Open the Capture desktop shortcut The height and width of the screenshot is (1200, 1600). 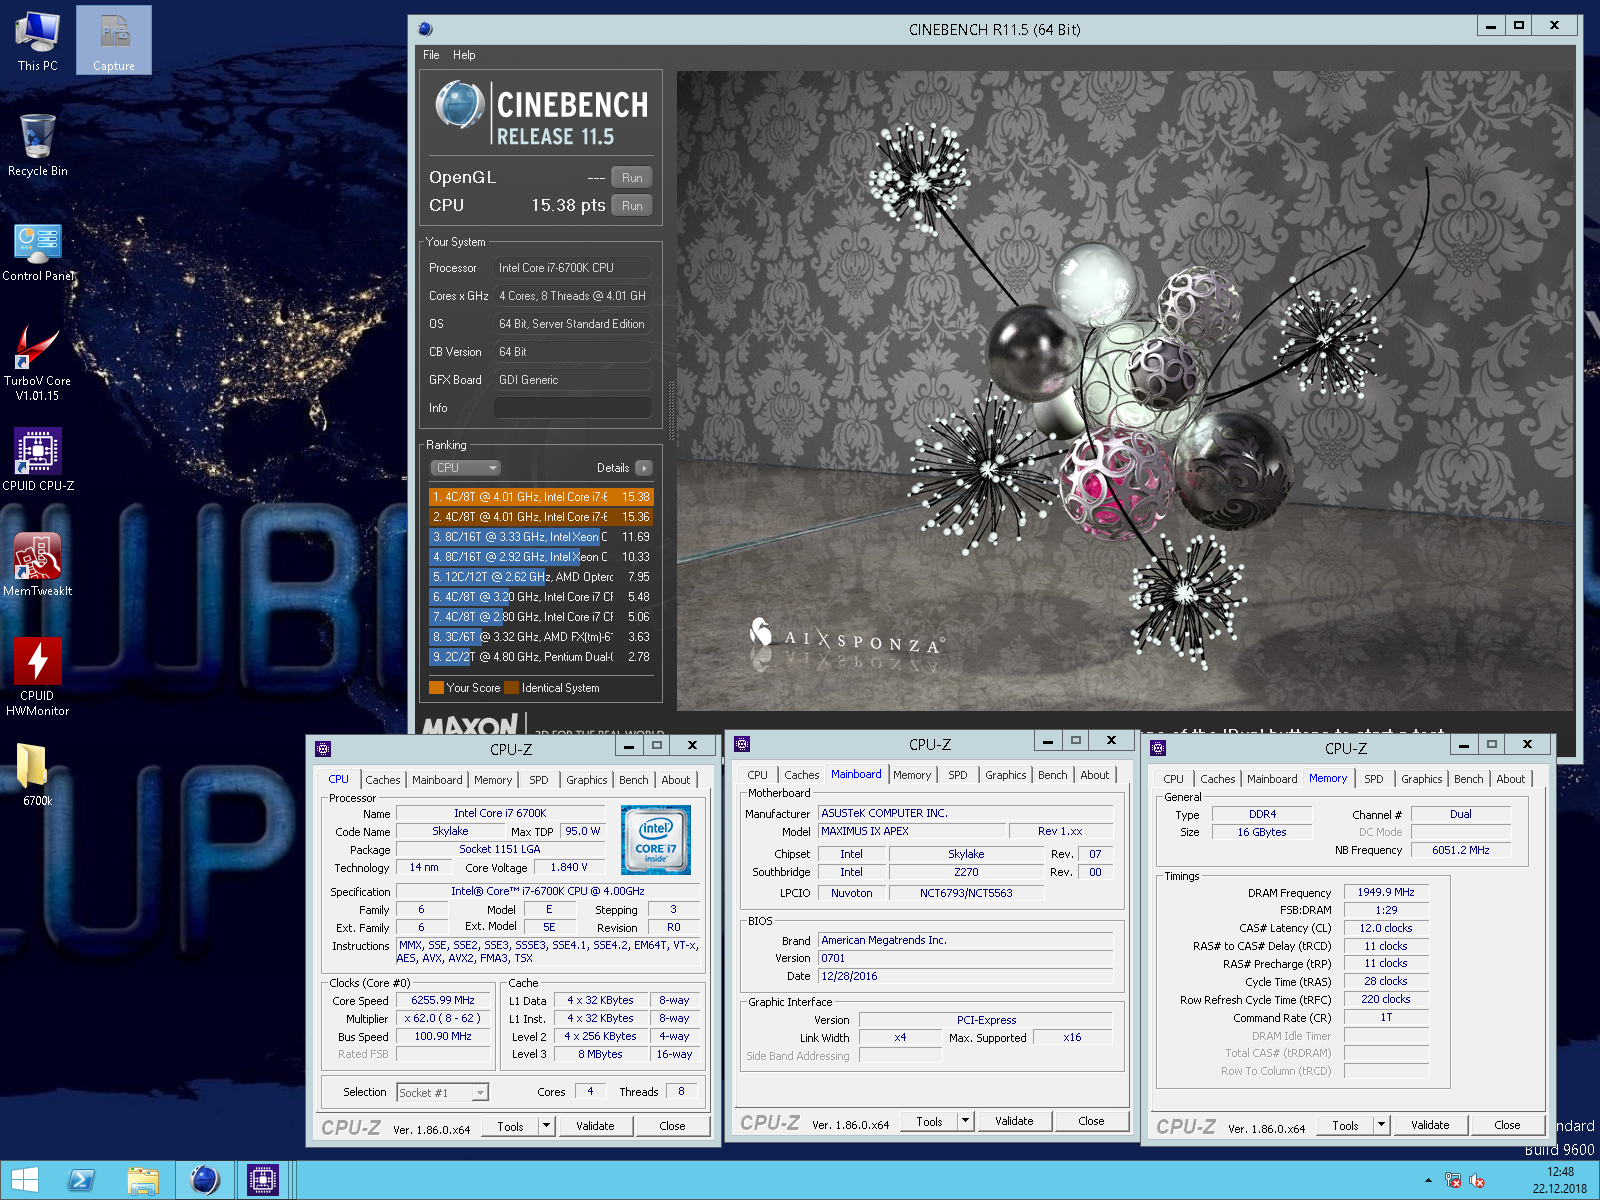pyautogui.click(x=114, y=41)
